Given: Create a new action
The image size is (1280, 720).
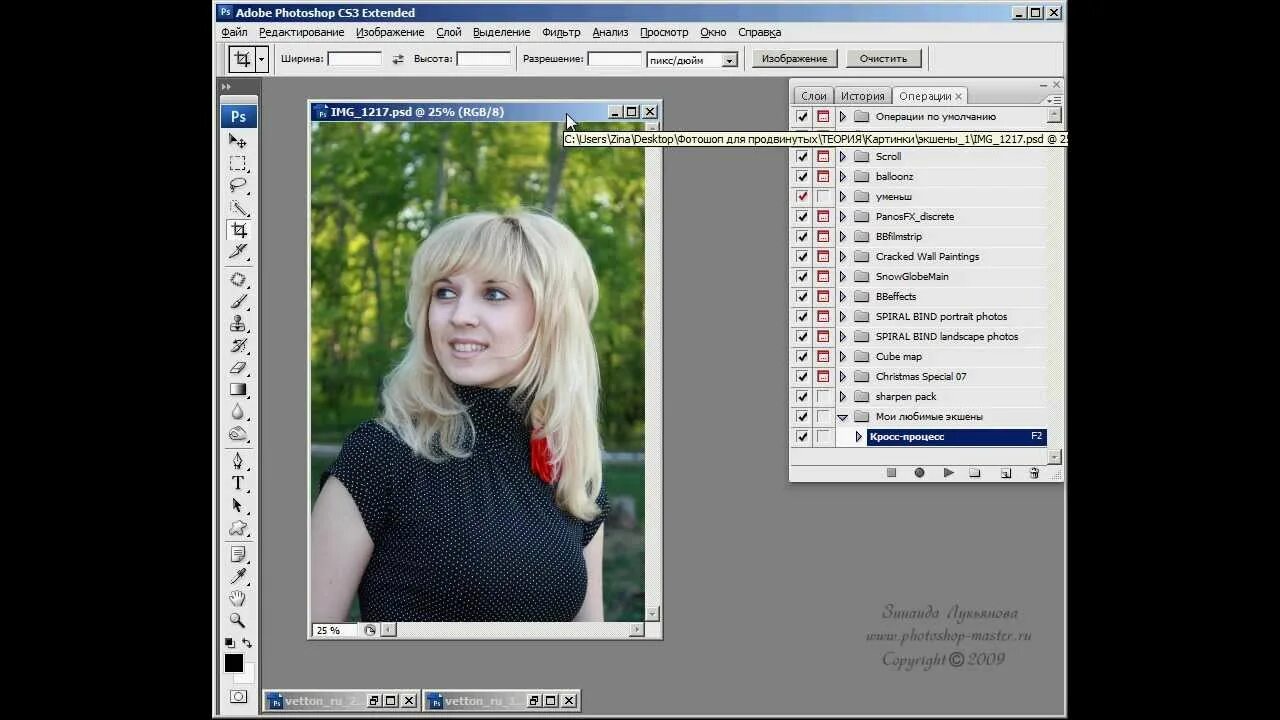Looking at the screenshot, I should [1006, 473].
